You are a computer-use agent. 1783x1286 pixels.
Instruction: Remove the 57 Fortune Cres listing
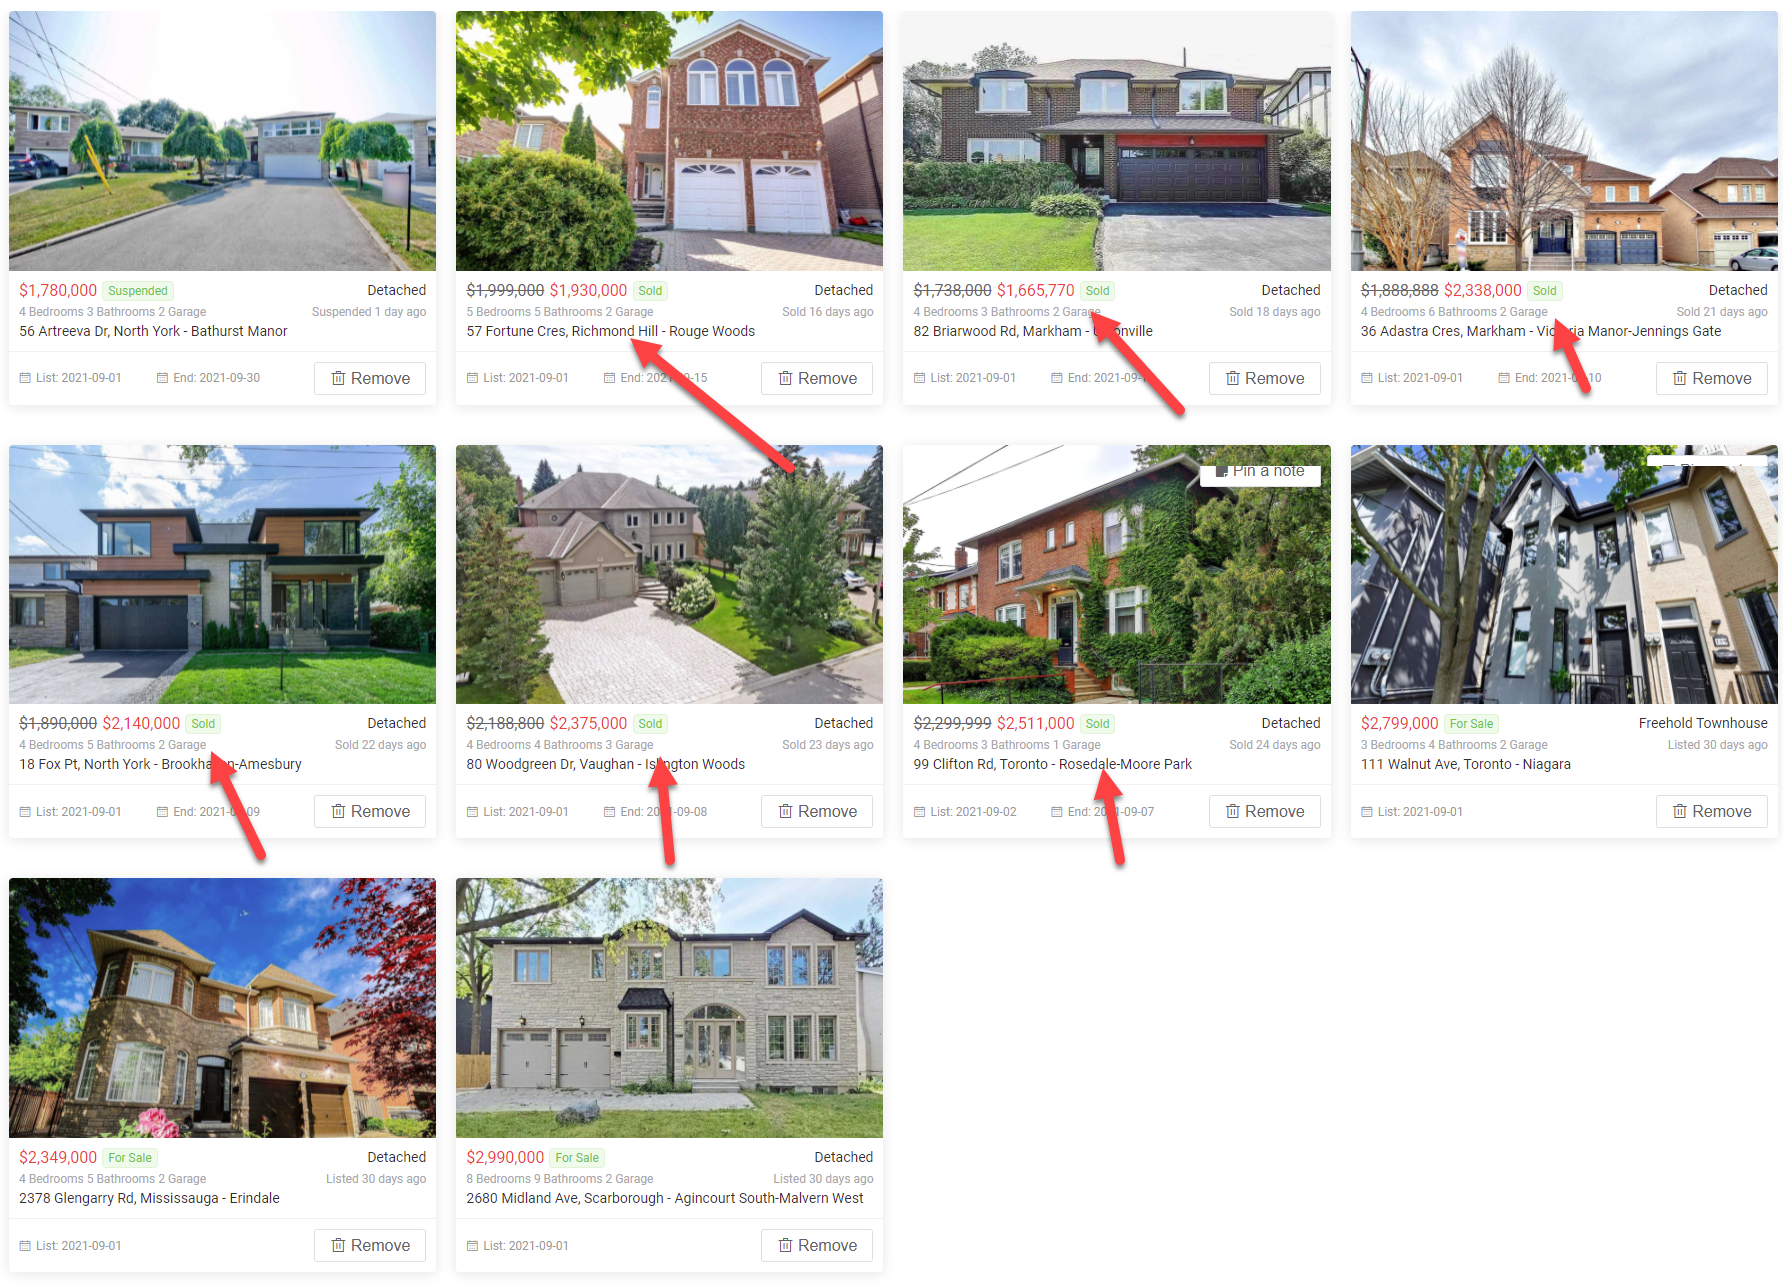pos(817,378)
